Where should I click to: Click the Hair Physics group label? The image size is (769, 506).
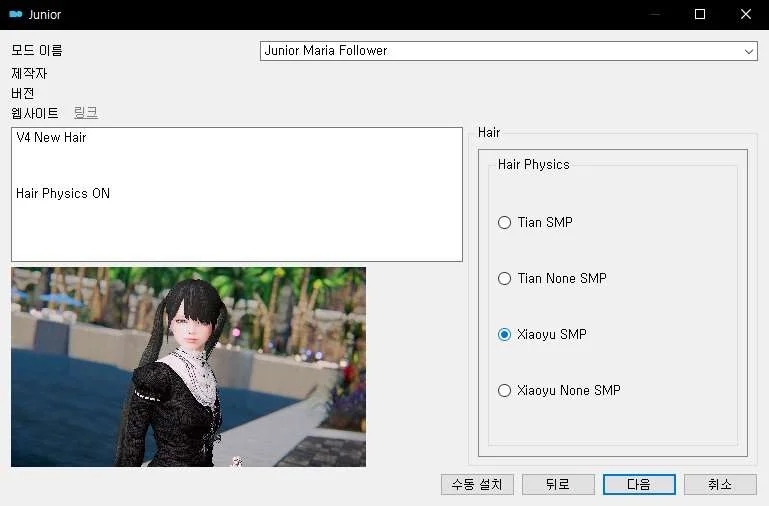(x=534, y=164)
